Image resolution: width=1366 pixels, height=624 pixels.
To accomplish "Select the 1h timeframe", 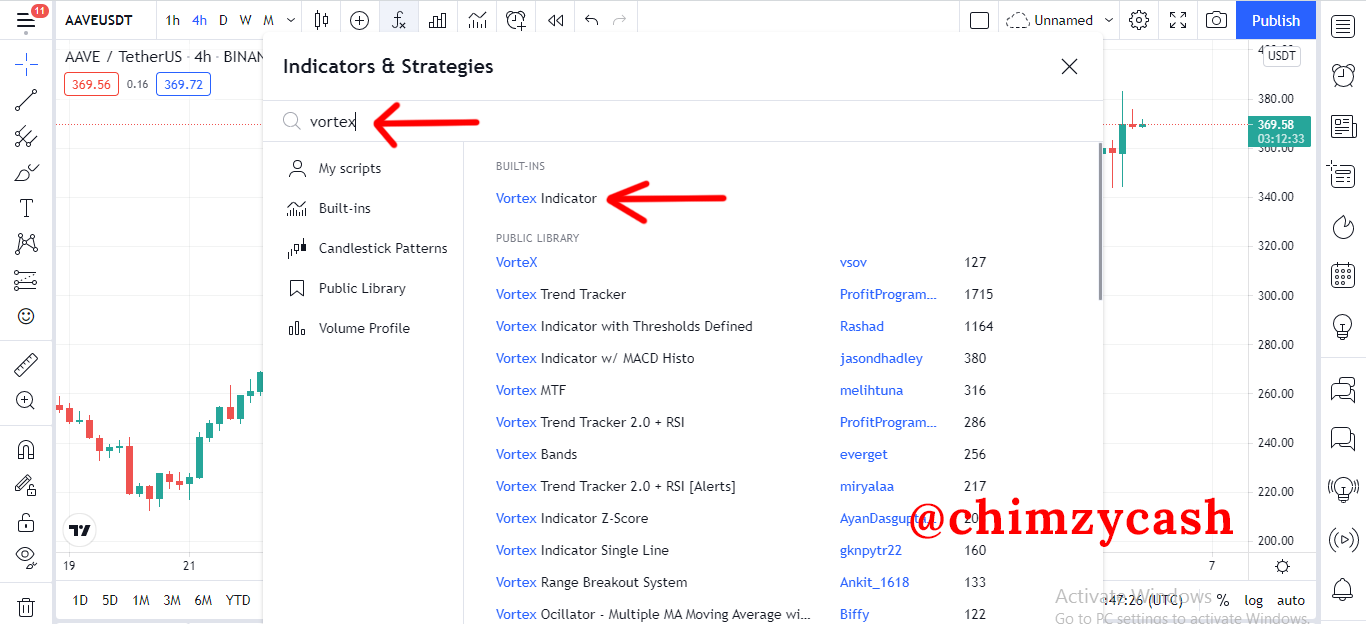I will coord(173,20).
